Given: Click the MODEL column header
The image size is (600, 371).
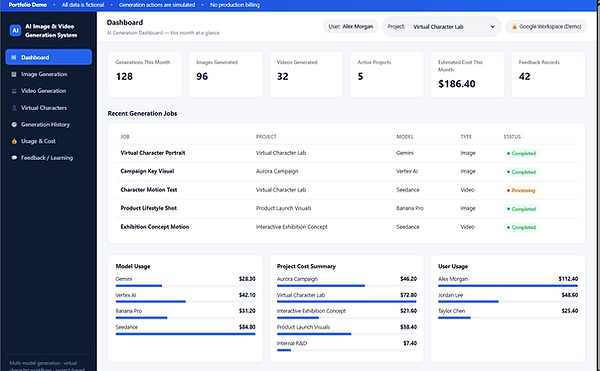Looking at the screenshot, I should point(405,137).
